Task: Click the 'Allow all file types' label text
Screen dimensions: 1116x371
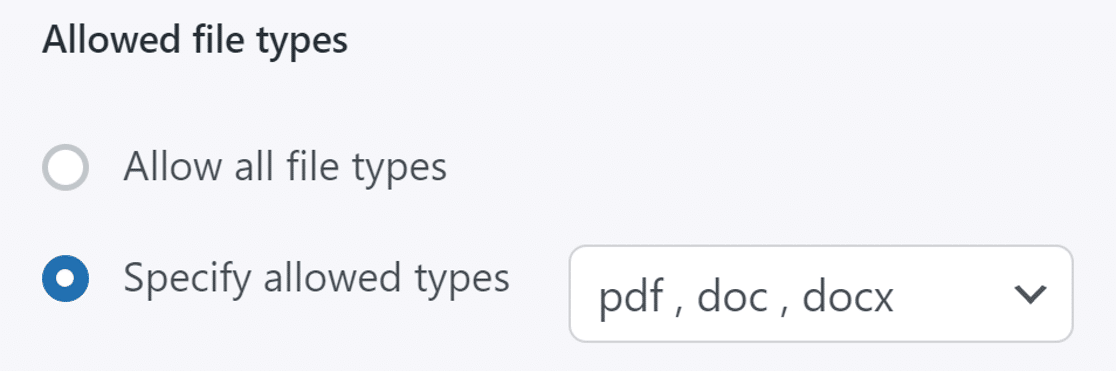Action: (285, 167)
